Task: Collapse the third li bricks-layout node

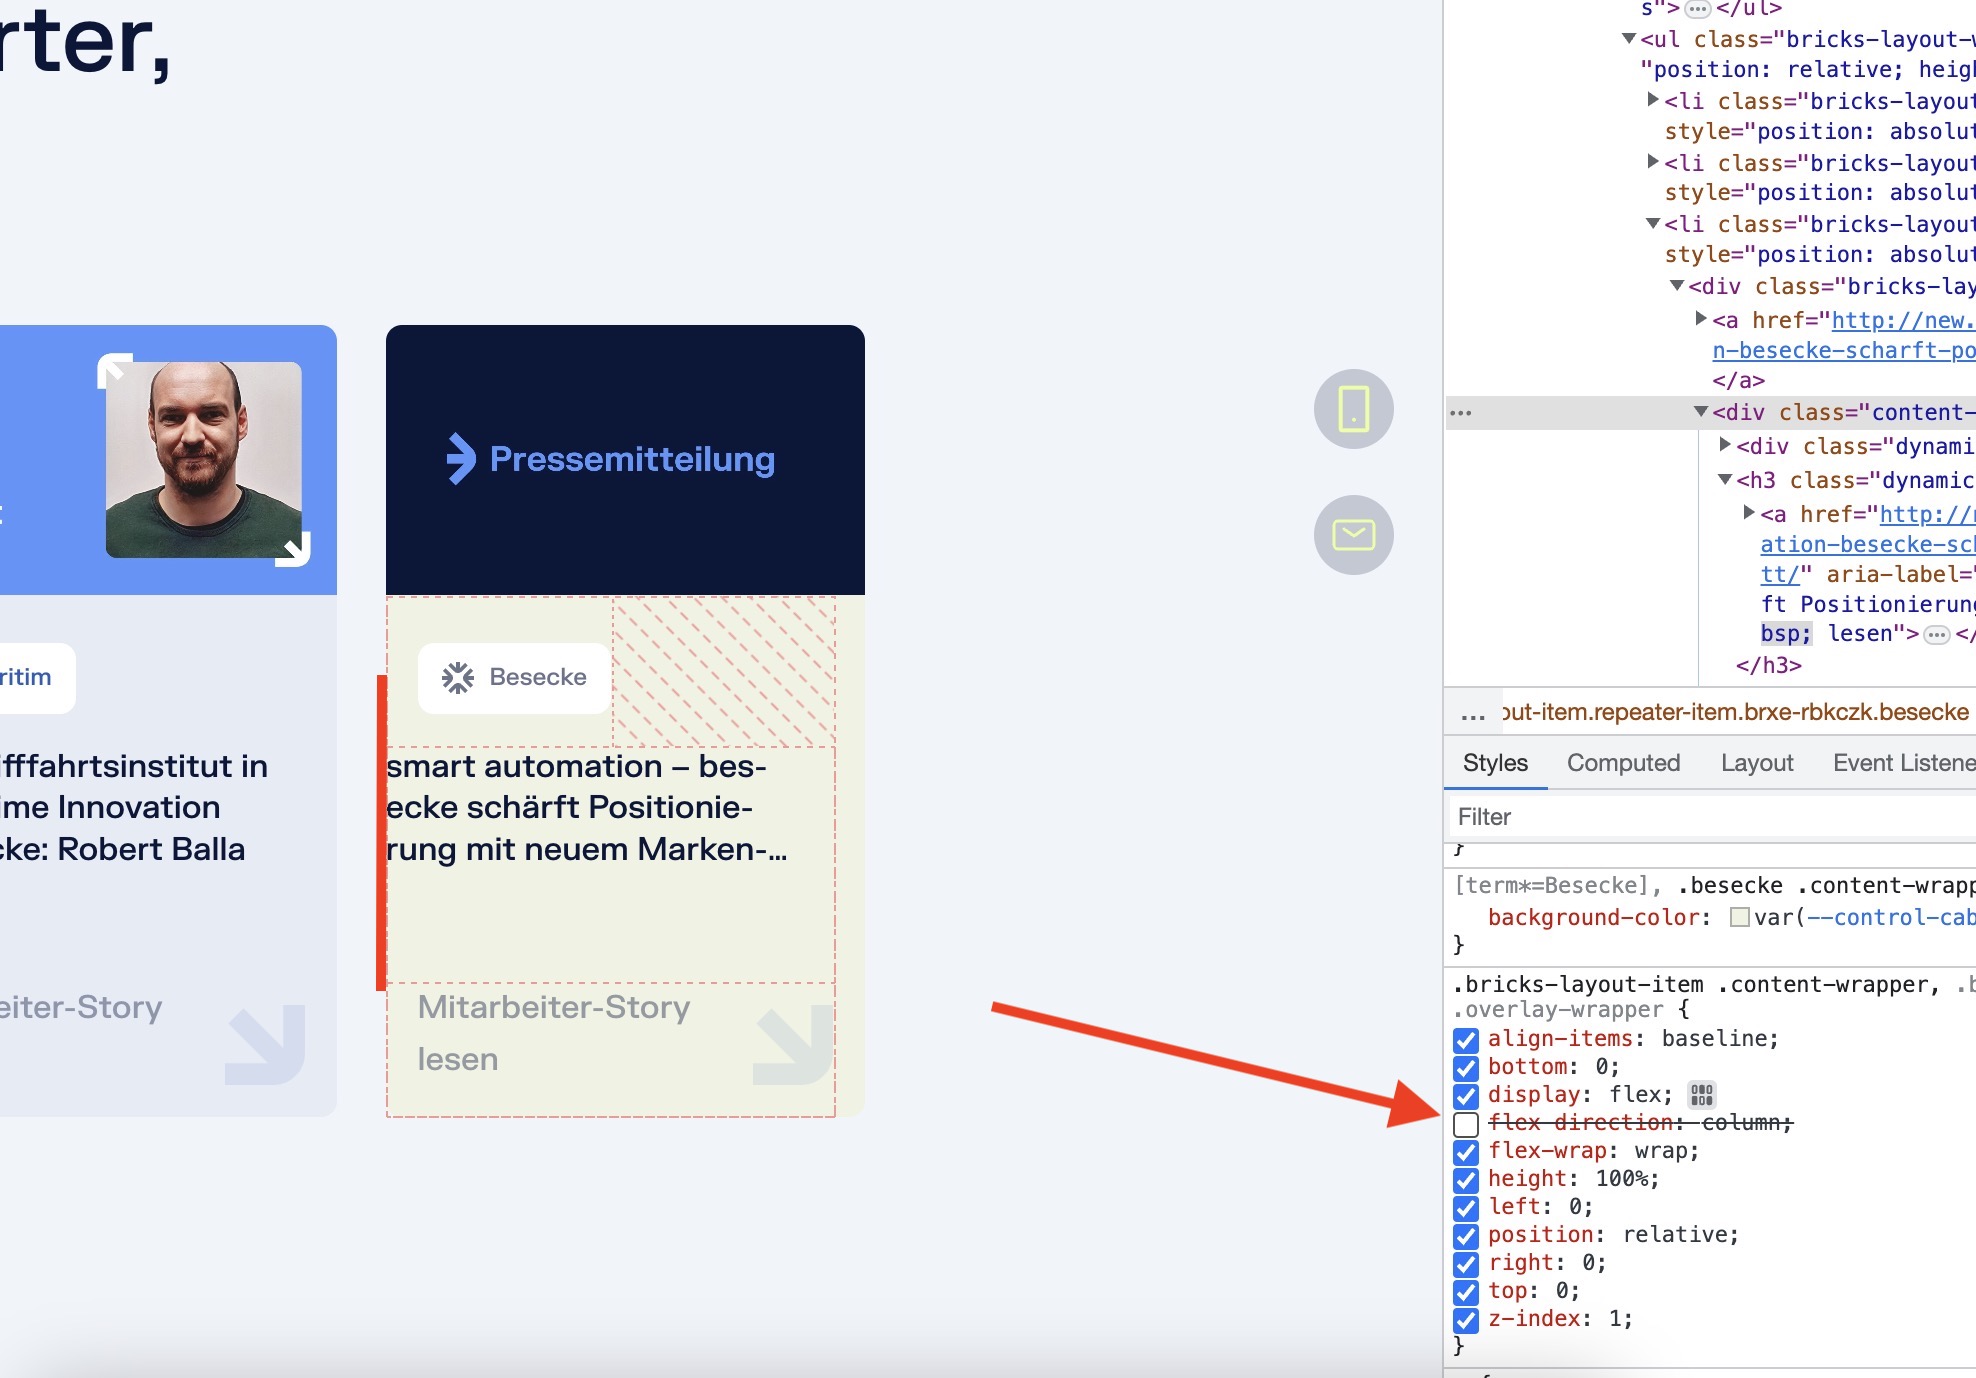Action: (x=1653, y=224)
